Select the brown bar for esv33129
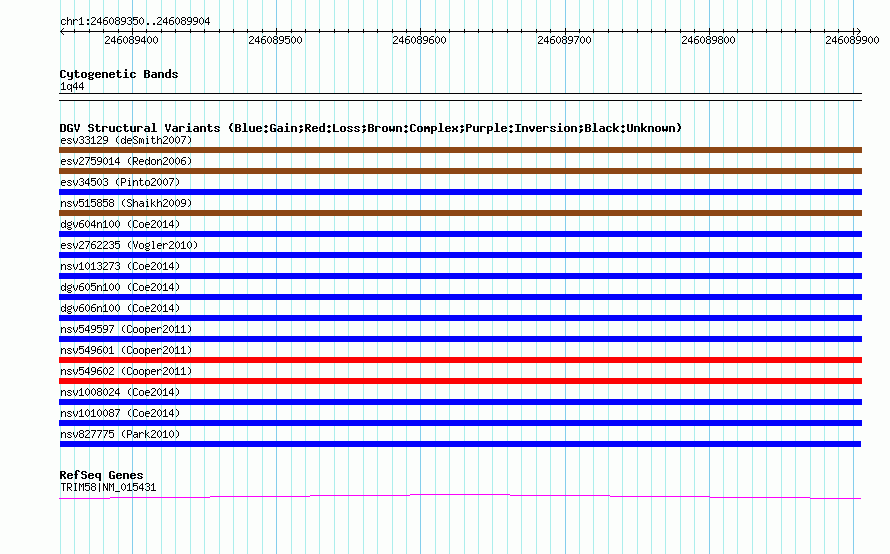890x554 pixels. pyautogui.click(x=460, y=150)
